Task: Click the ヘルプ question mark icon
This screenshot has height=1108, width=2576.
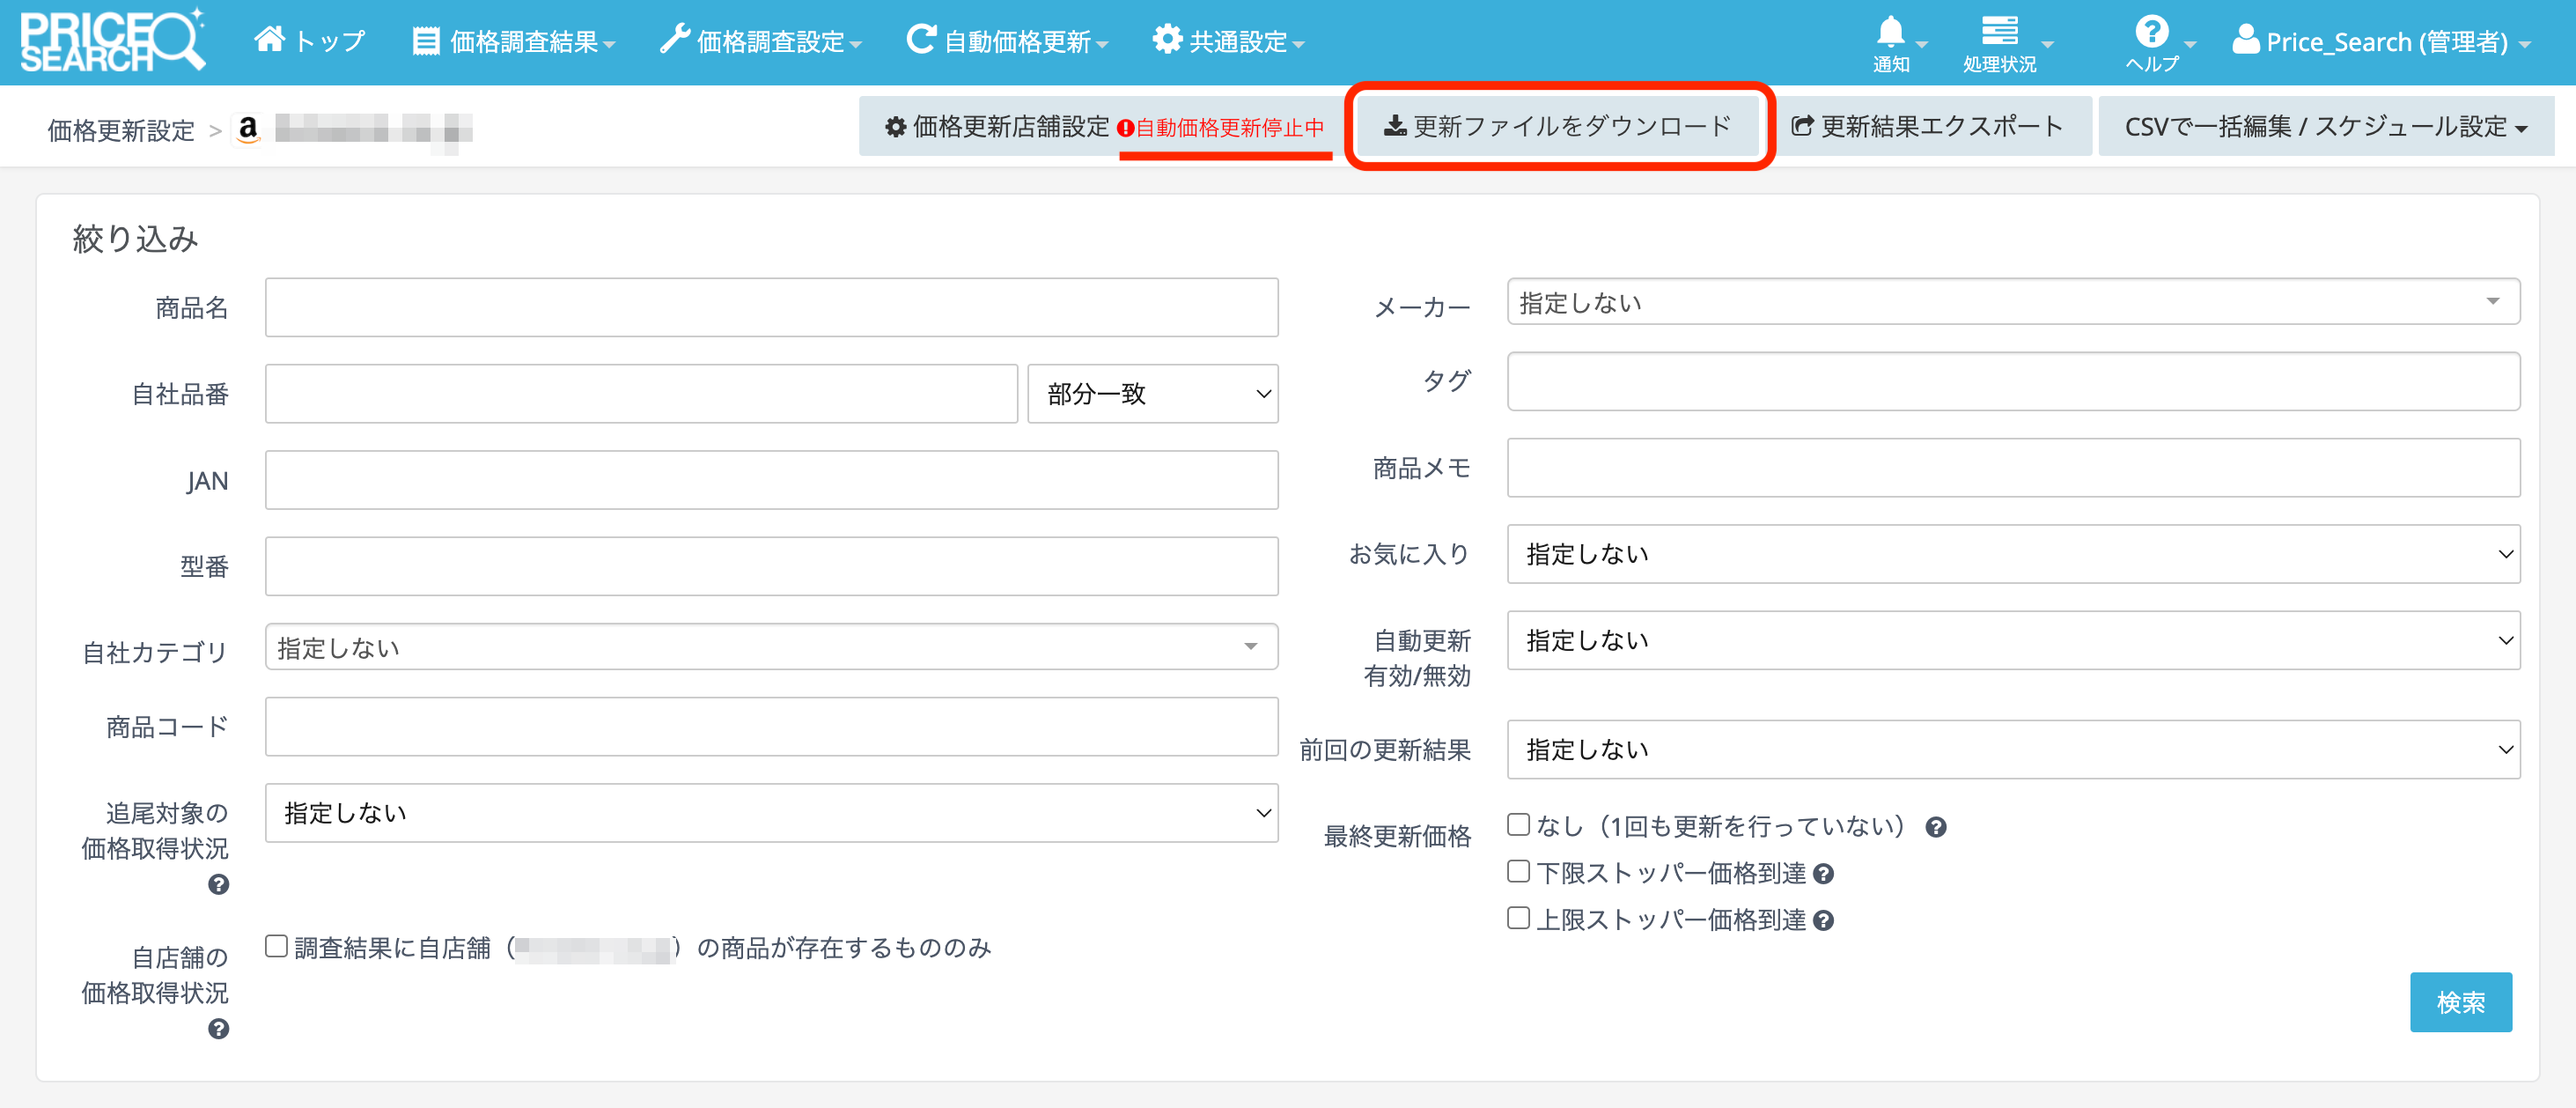Action: (2151, 33)
